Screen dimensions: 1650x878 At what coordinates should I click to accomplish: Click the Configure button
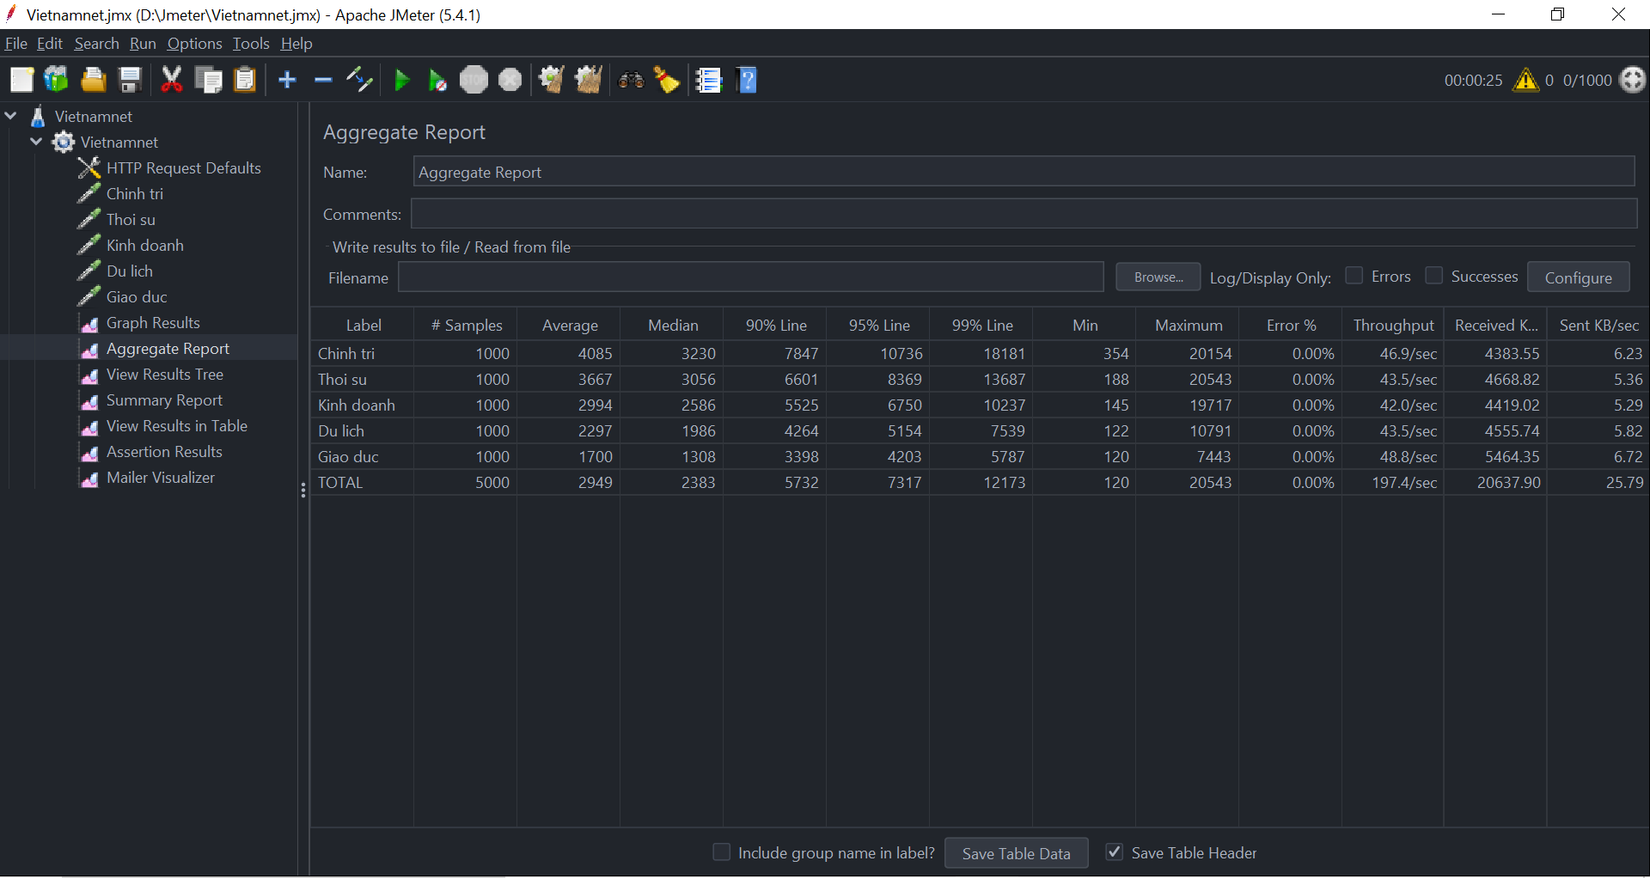(x=1578, y=277)
